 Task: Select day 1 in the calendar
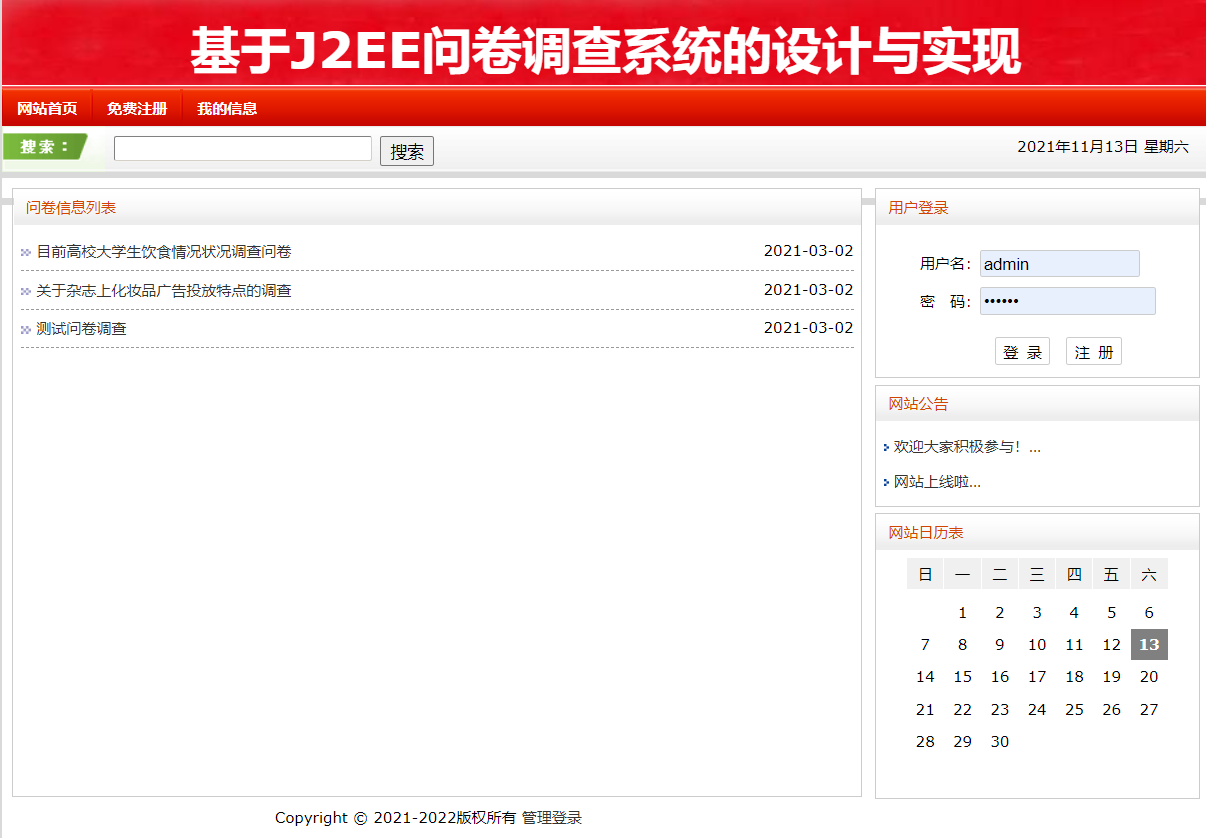[962, 613]
